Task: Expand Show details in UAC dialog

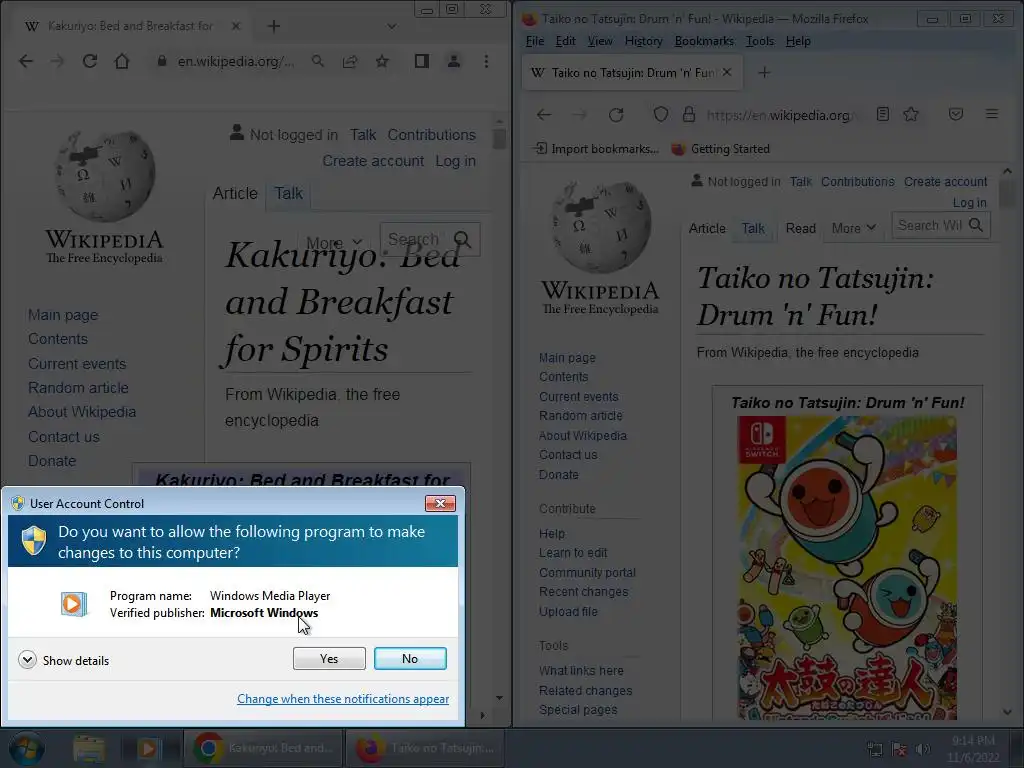Action: (x=64, y=660)
